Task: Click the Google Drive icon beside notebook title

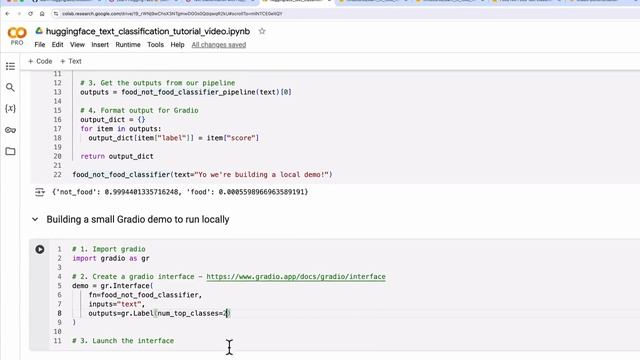Action: (39, 31)
